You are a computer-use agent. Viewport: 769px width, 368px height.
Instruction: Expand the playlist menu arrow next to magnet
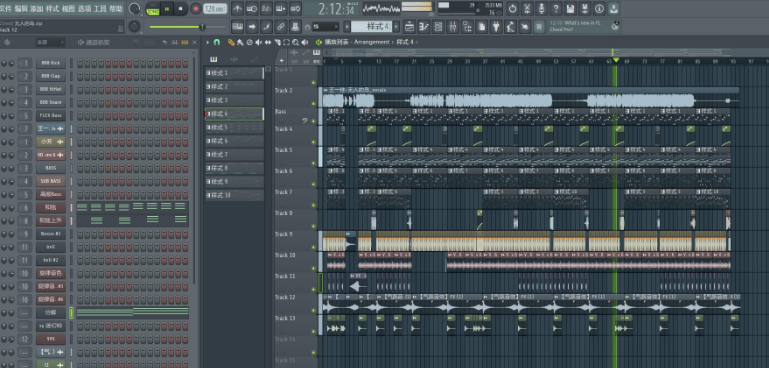coord(207,42)
